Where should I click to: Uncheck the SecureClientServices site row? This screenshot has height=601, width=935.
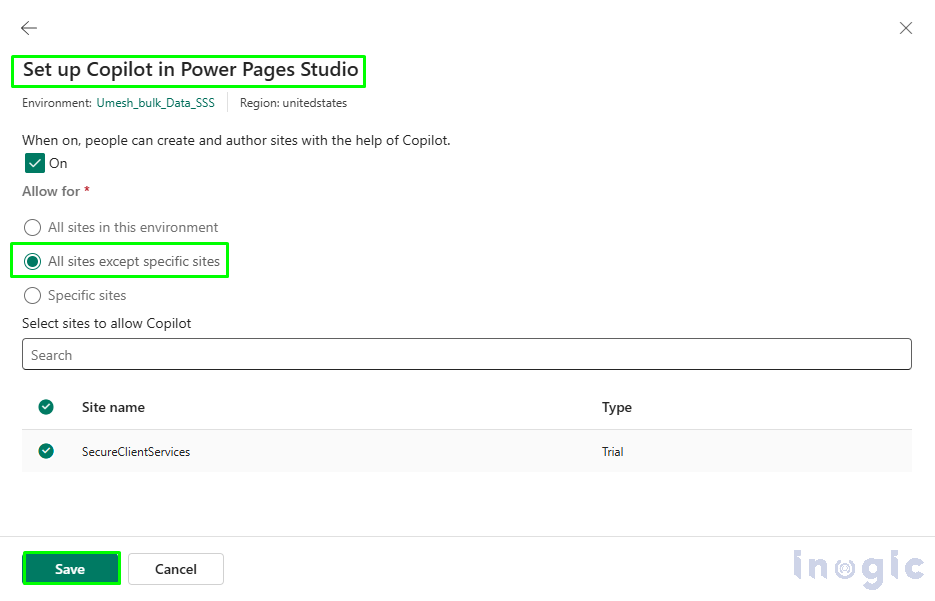(46, 451)
